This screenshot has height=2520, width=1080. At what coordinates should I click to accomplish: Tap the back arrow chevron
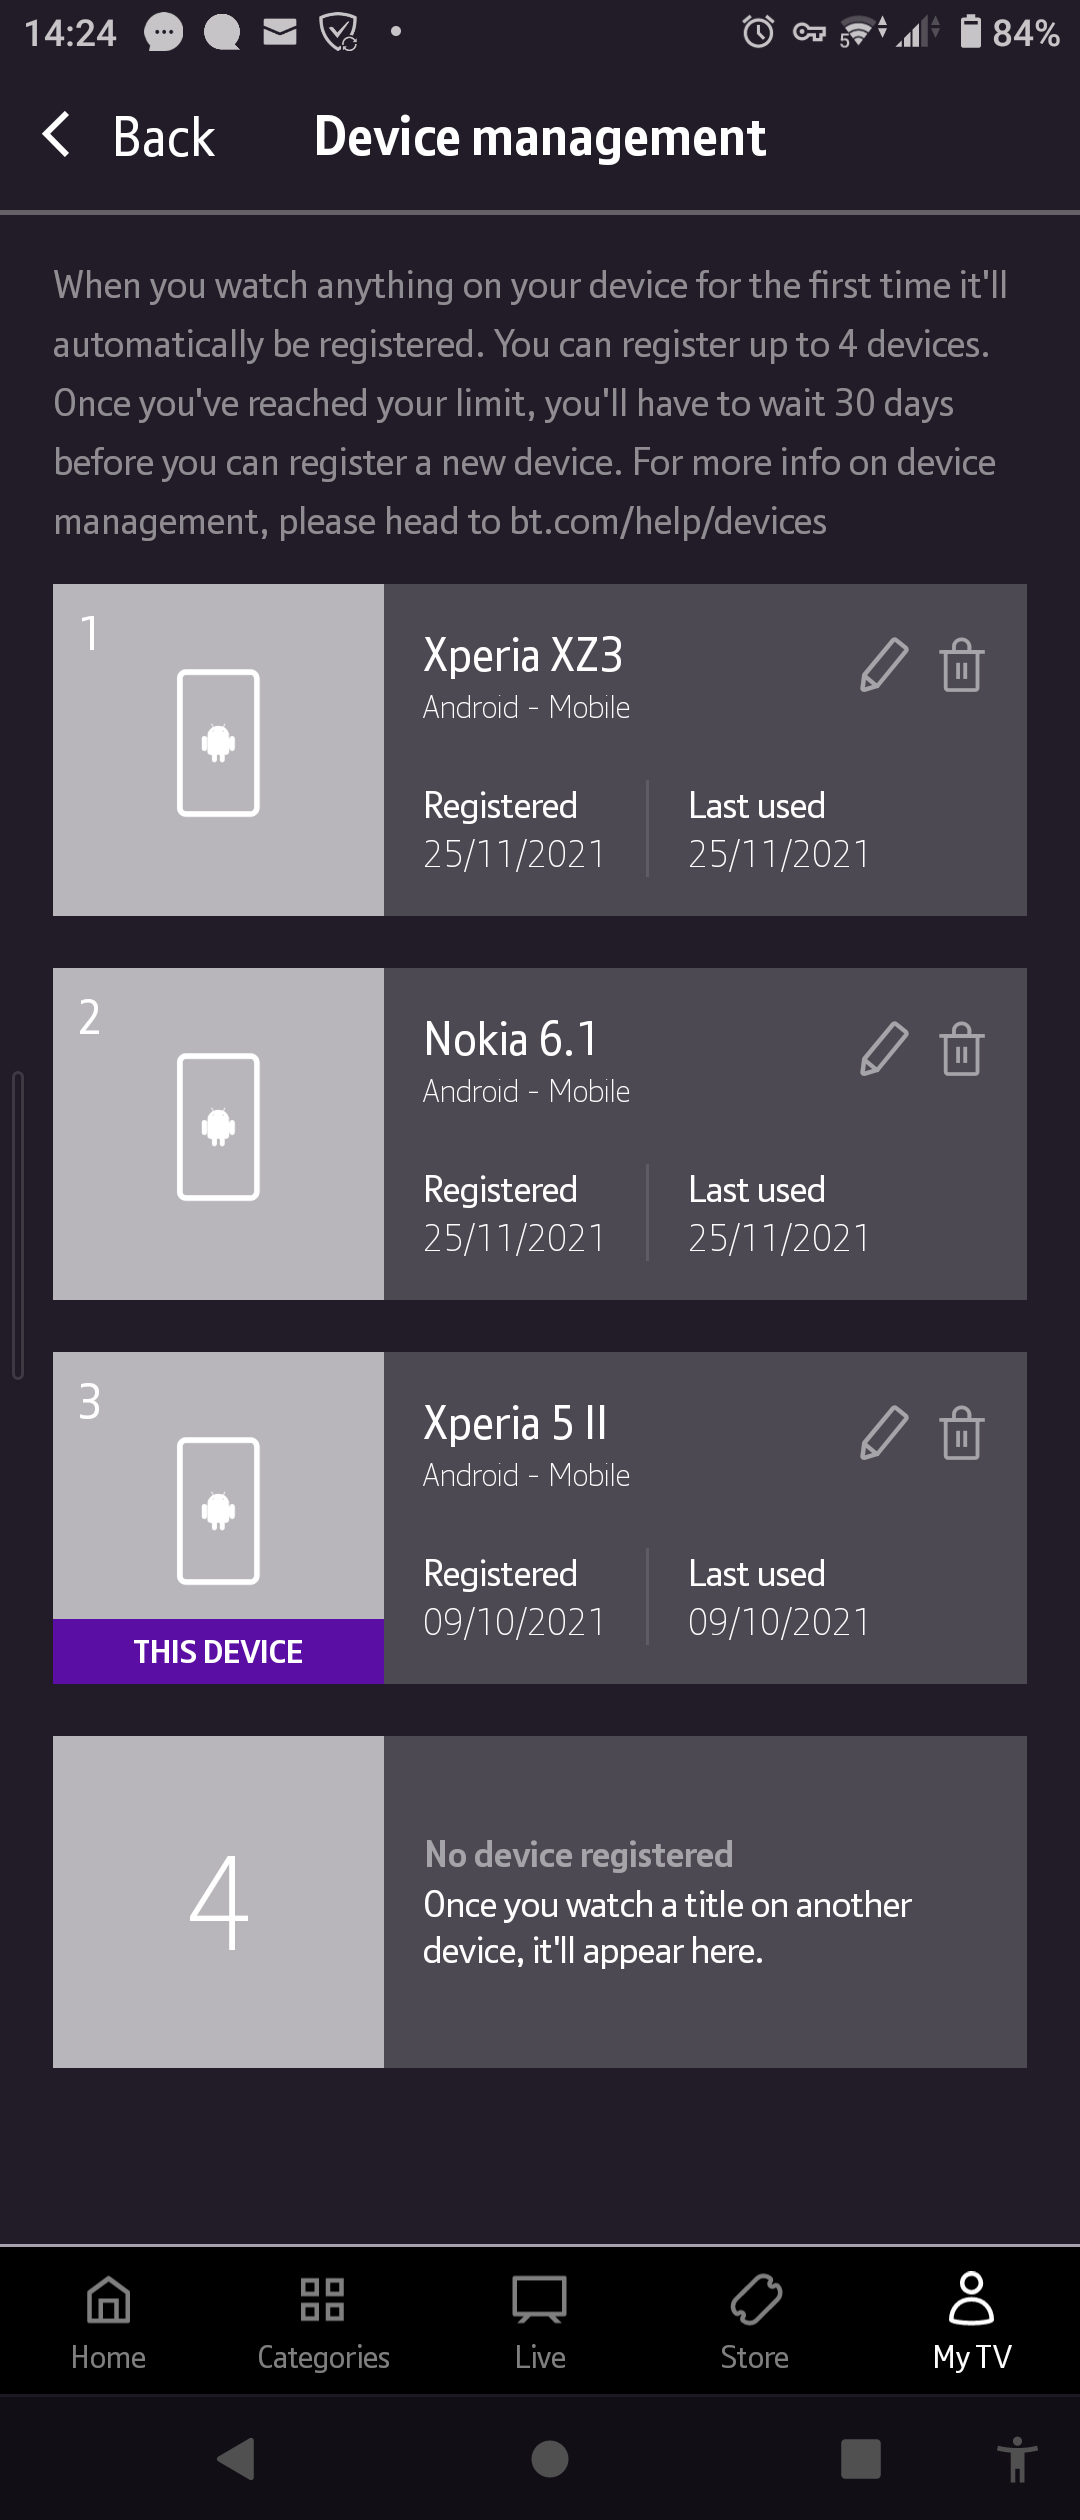57,135
